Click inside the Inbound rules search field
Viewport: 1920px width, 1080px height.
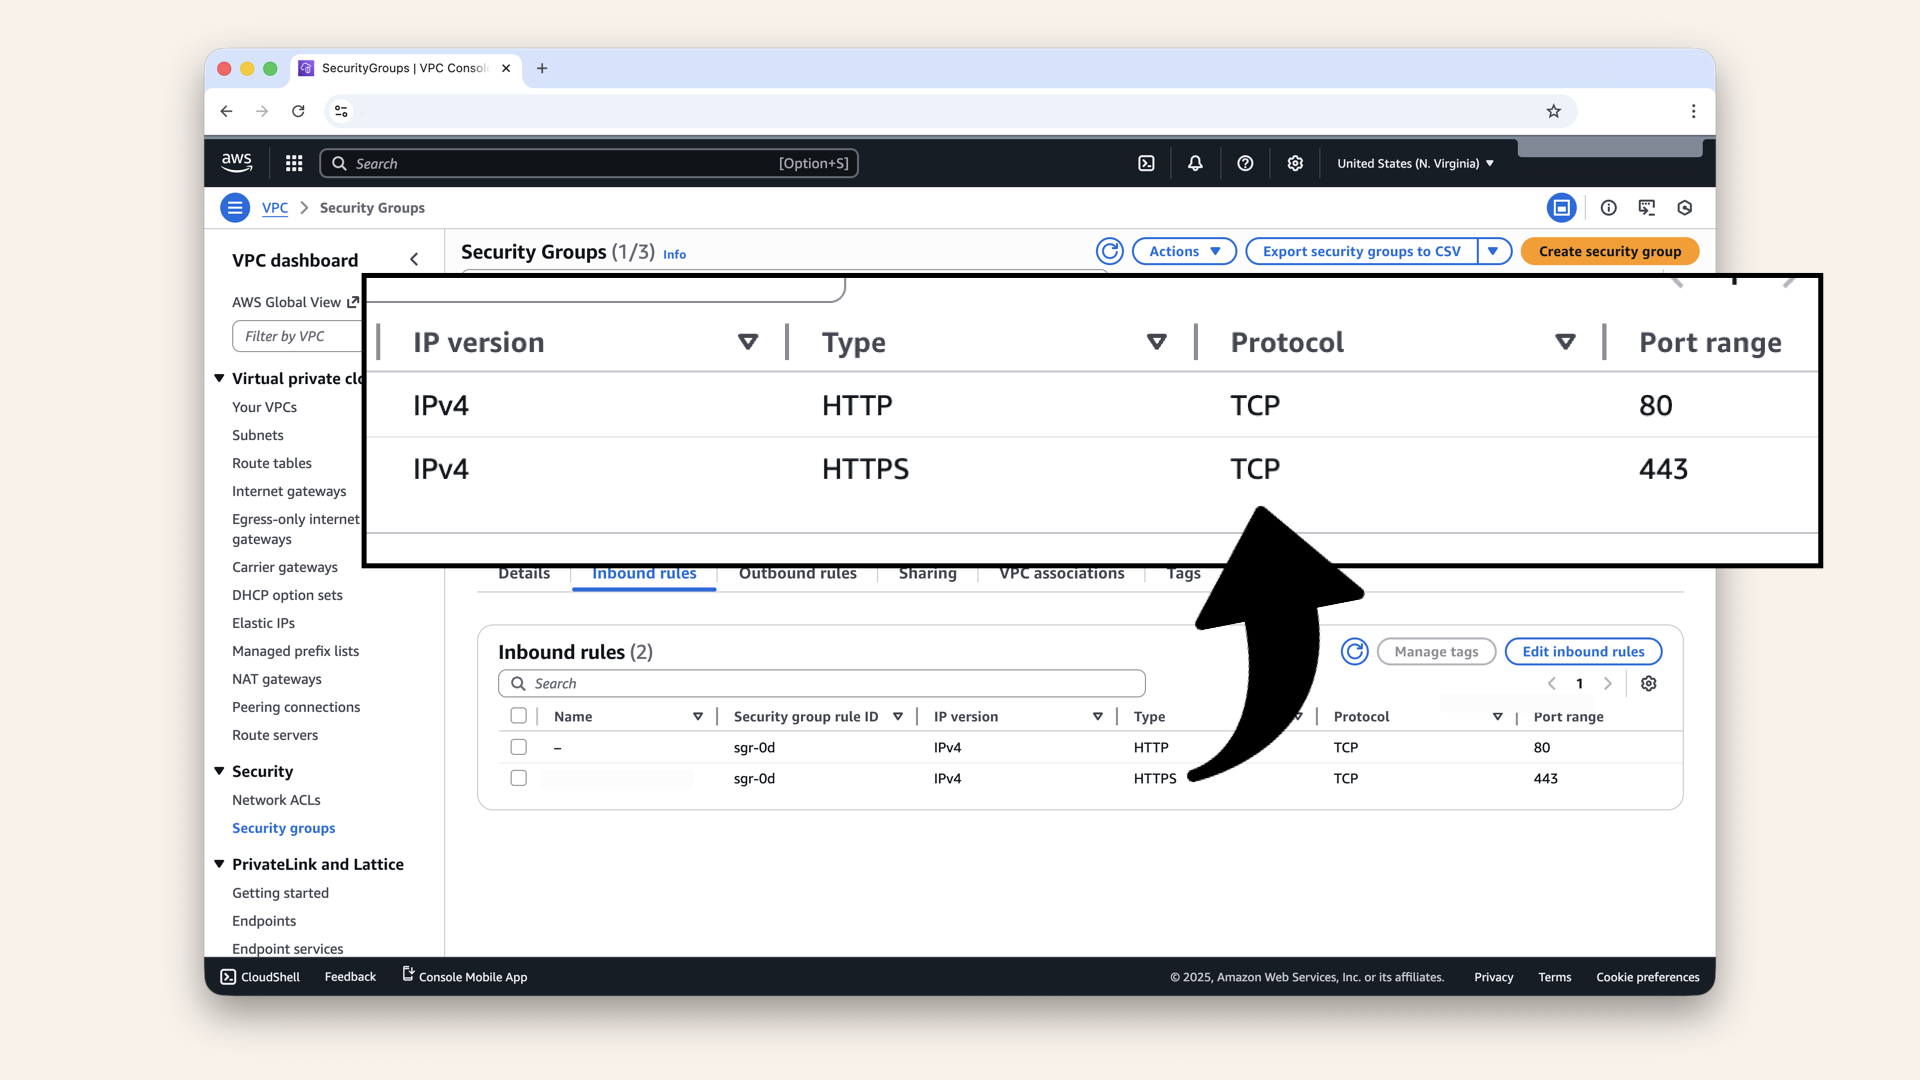(822, 683)
